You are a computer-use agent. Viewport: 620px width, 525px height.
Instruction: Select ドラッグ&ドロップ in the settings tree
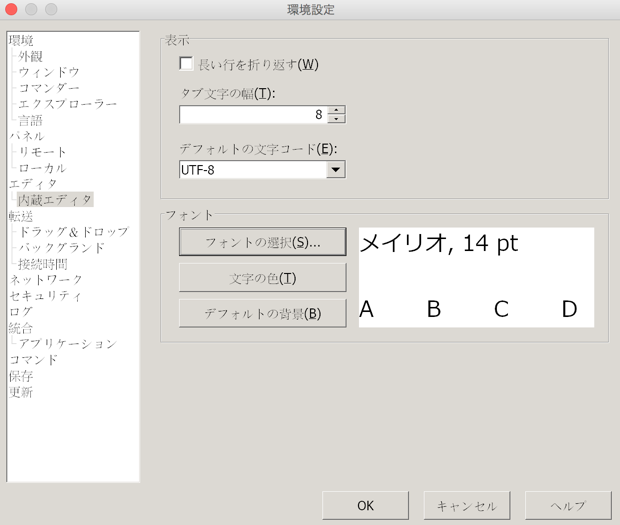[74, 232]
